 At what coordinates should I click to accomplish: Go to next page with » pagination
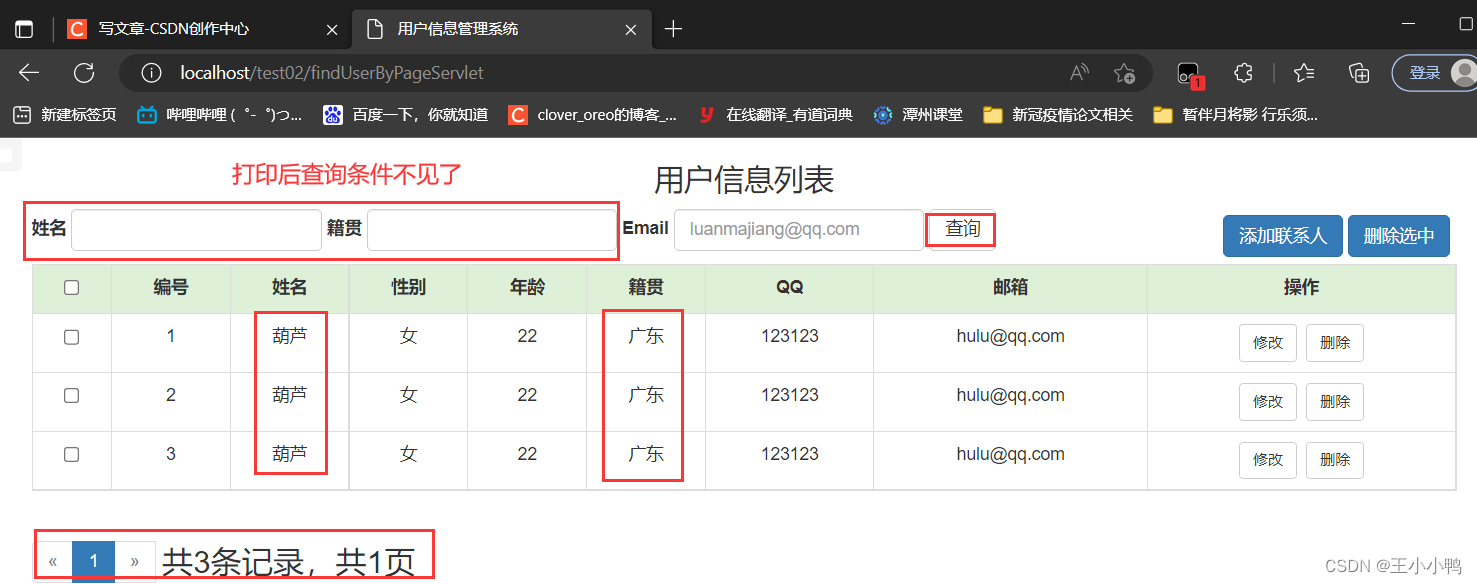click(x=135, y=562)
